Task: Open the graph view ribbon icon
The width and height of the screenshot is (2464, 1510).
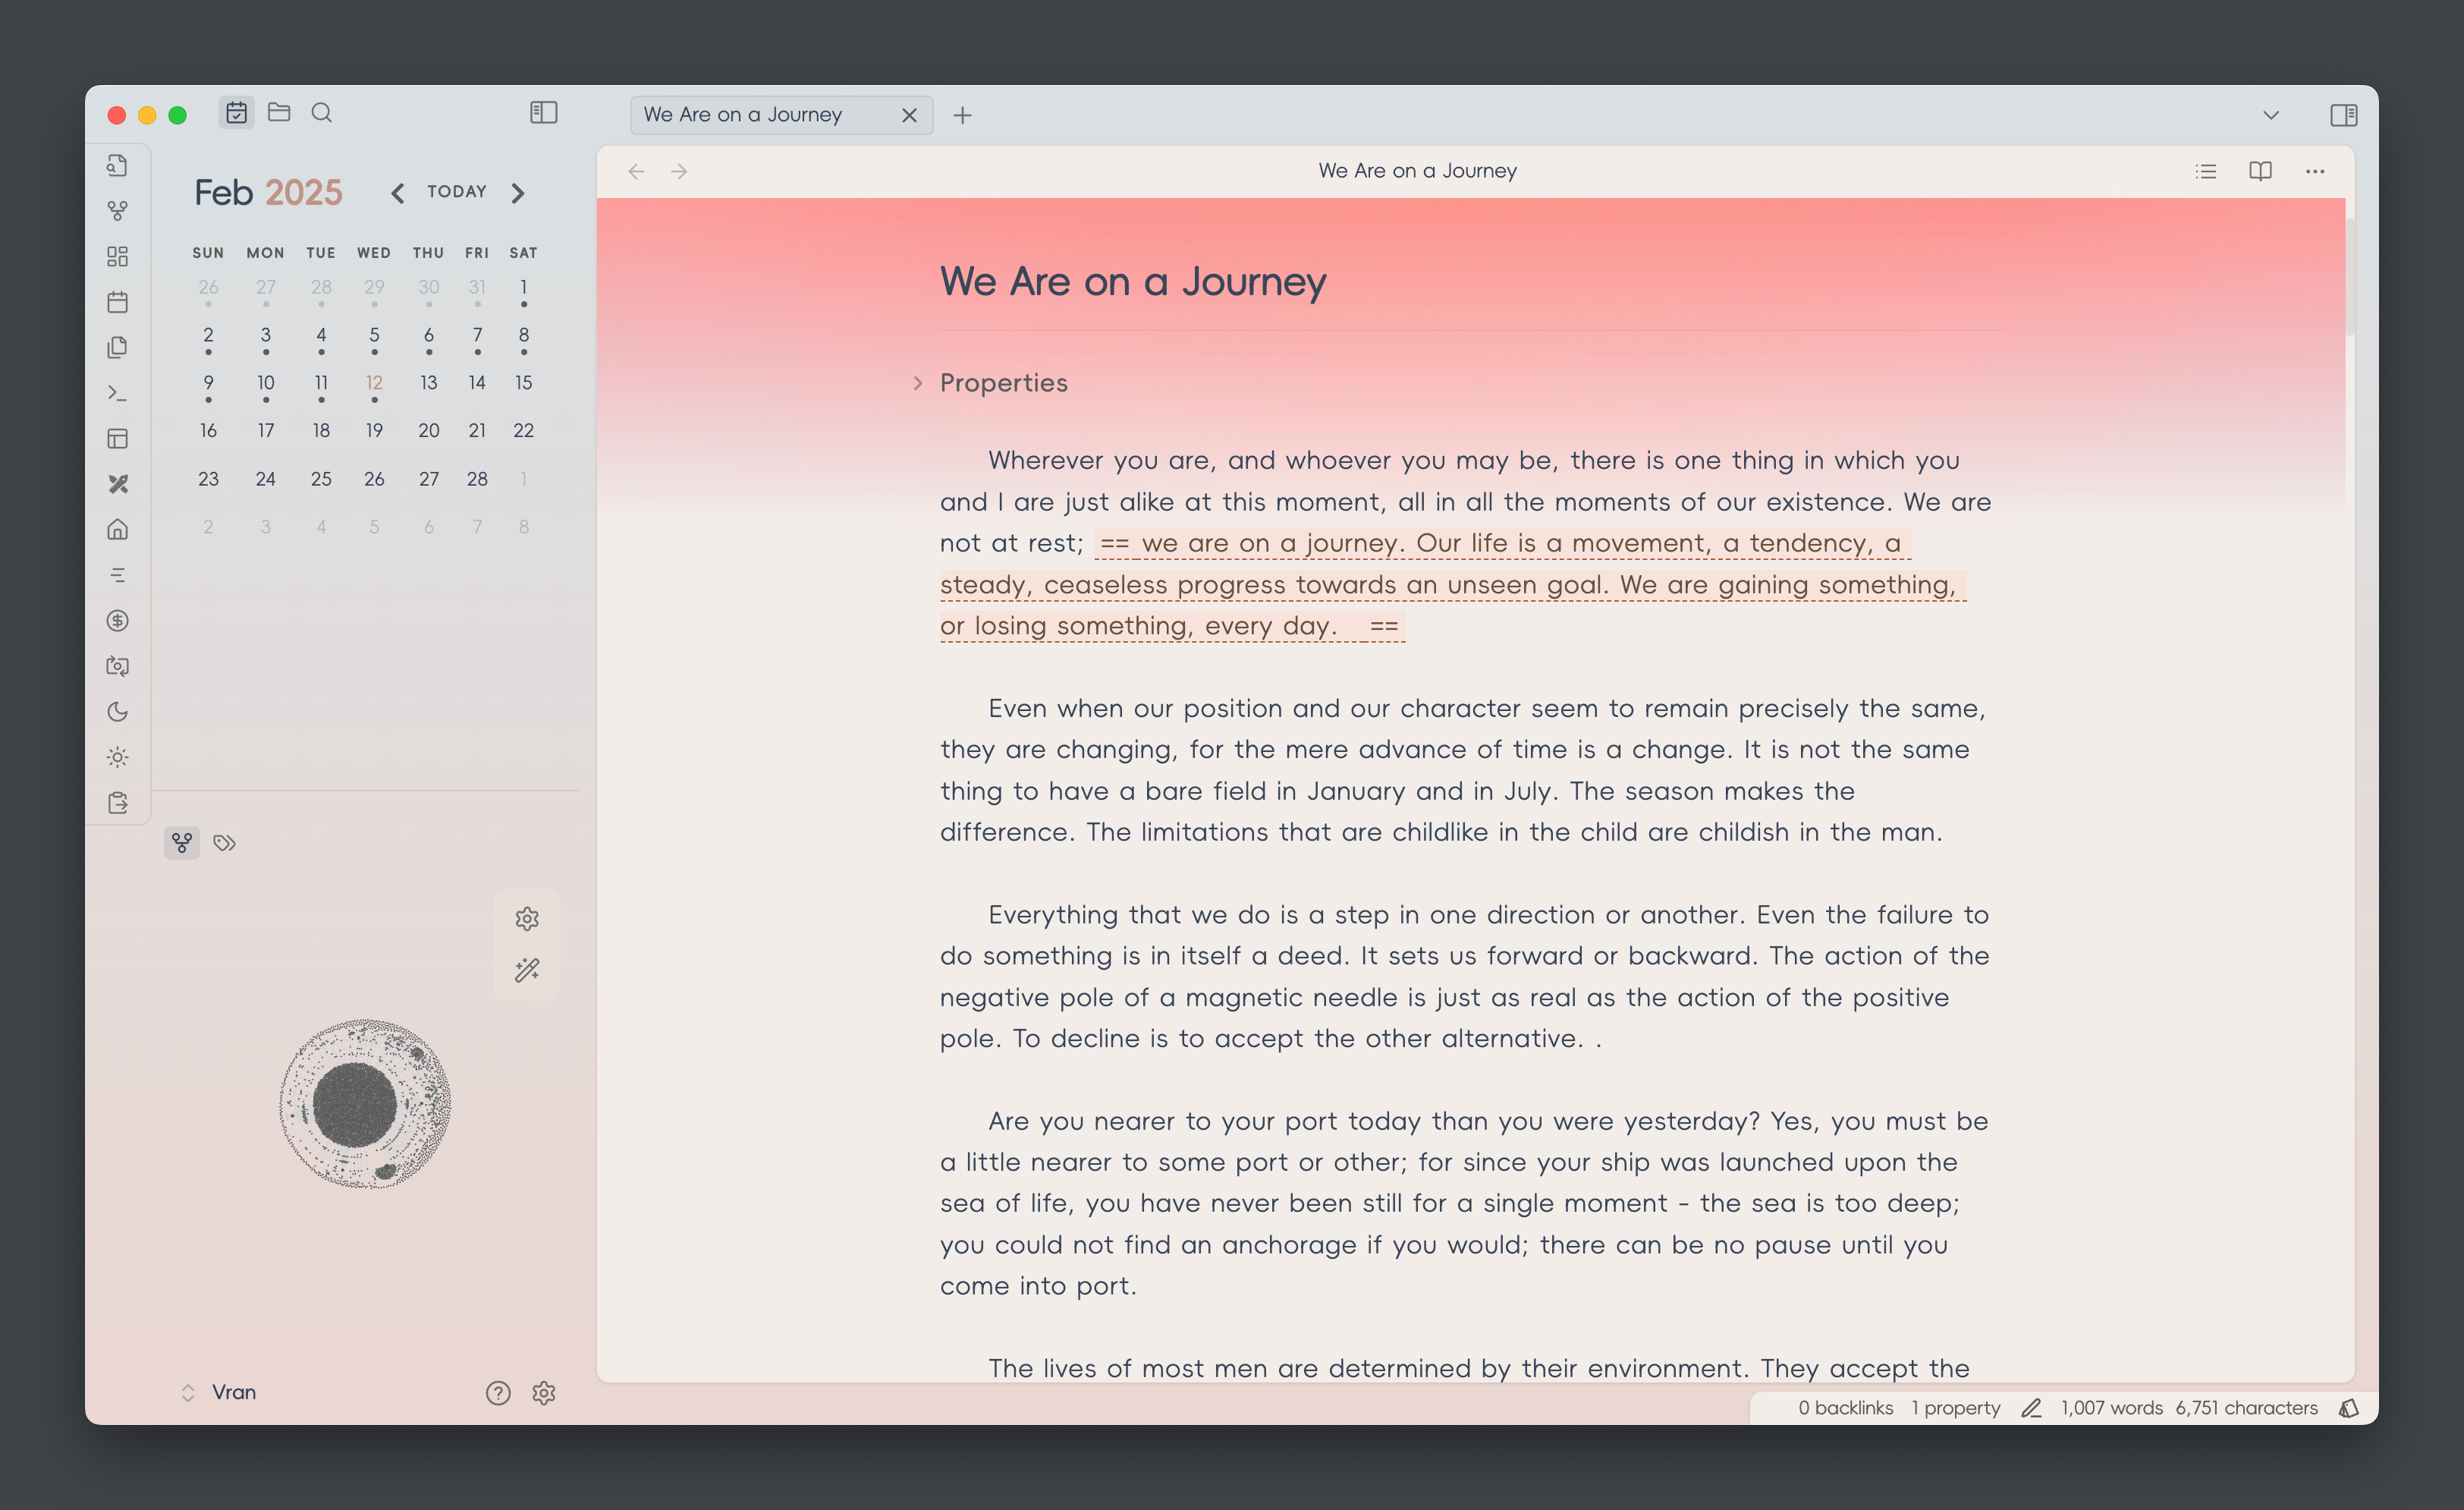Action: click(117, 211)
